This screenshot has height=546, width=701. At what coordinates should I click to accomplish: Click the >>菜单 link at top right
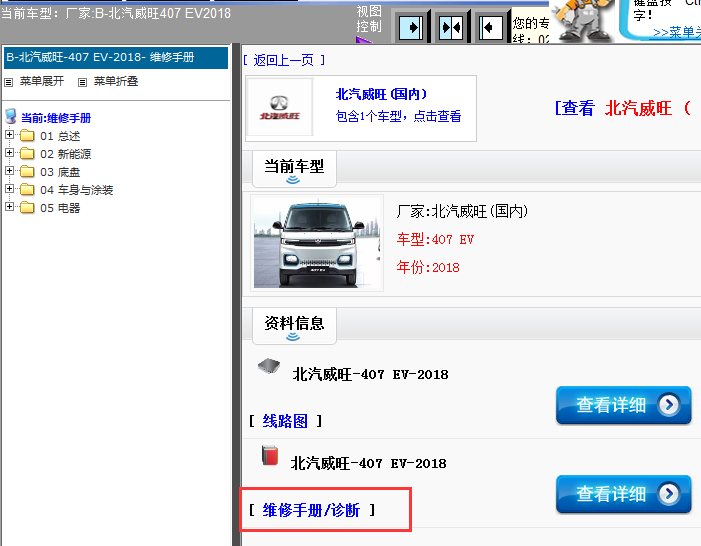677,32
